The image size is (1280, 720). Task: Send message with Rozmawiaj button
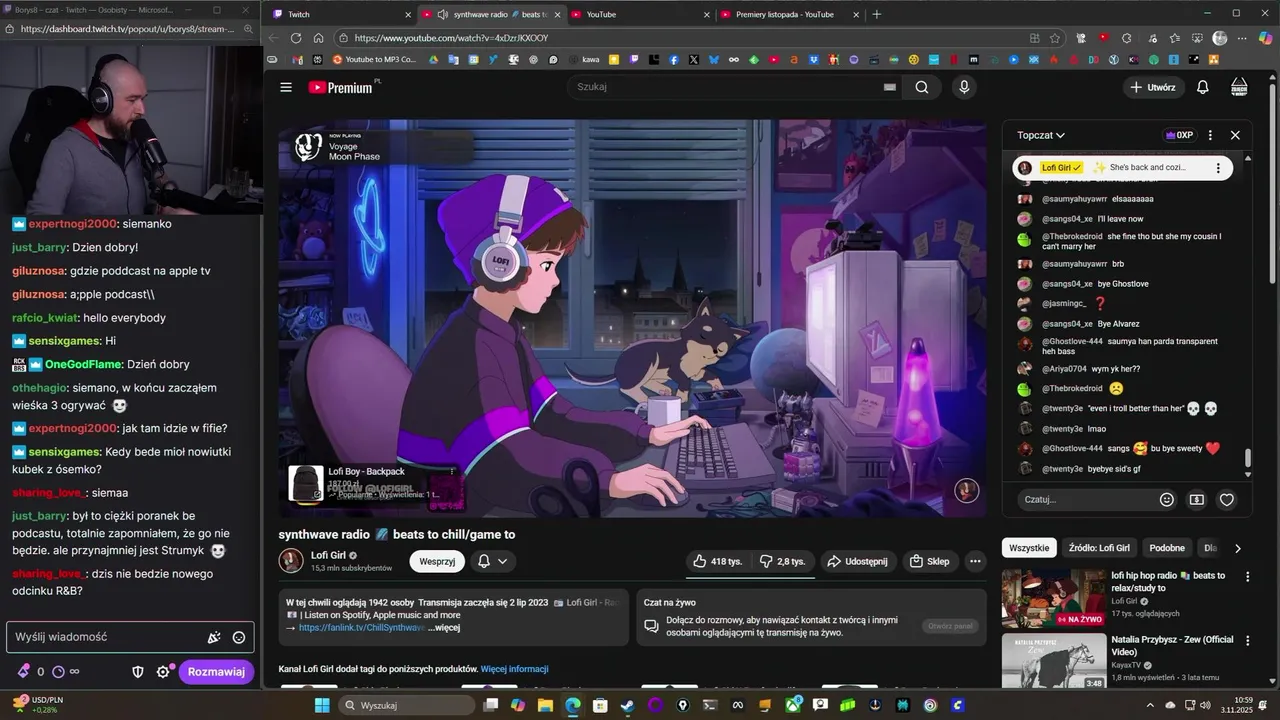[x=216, y=672]
